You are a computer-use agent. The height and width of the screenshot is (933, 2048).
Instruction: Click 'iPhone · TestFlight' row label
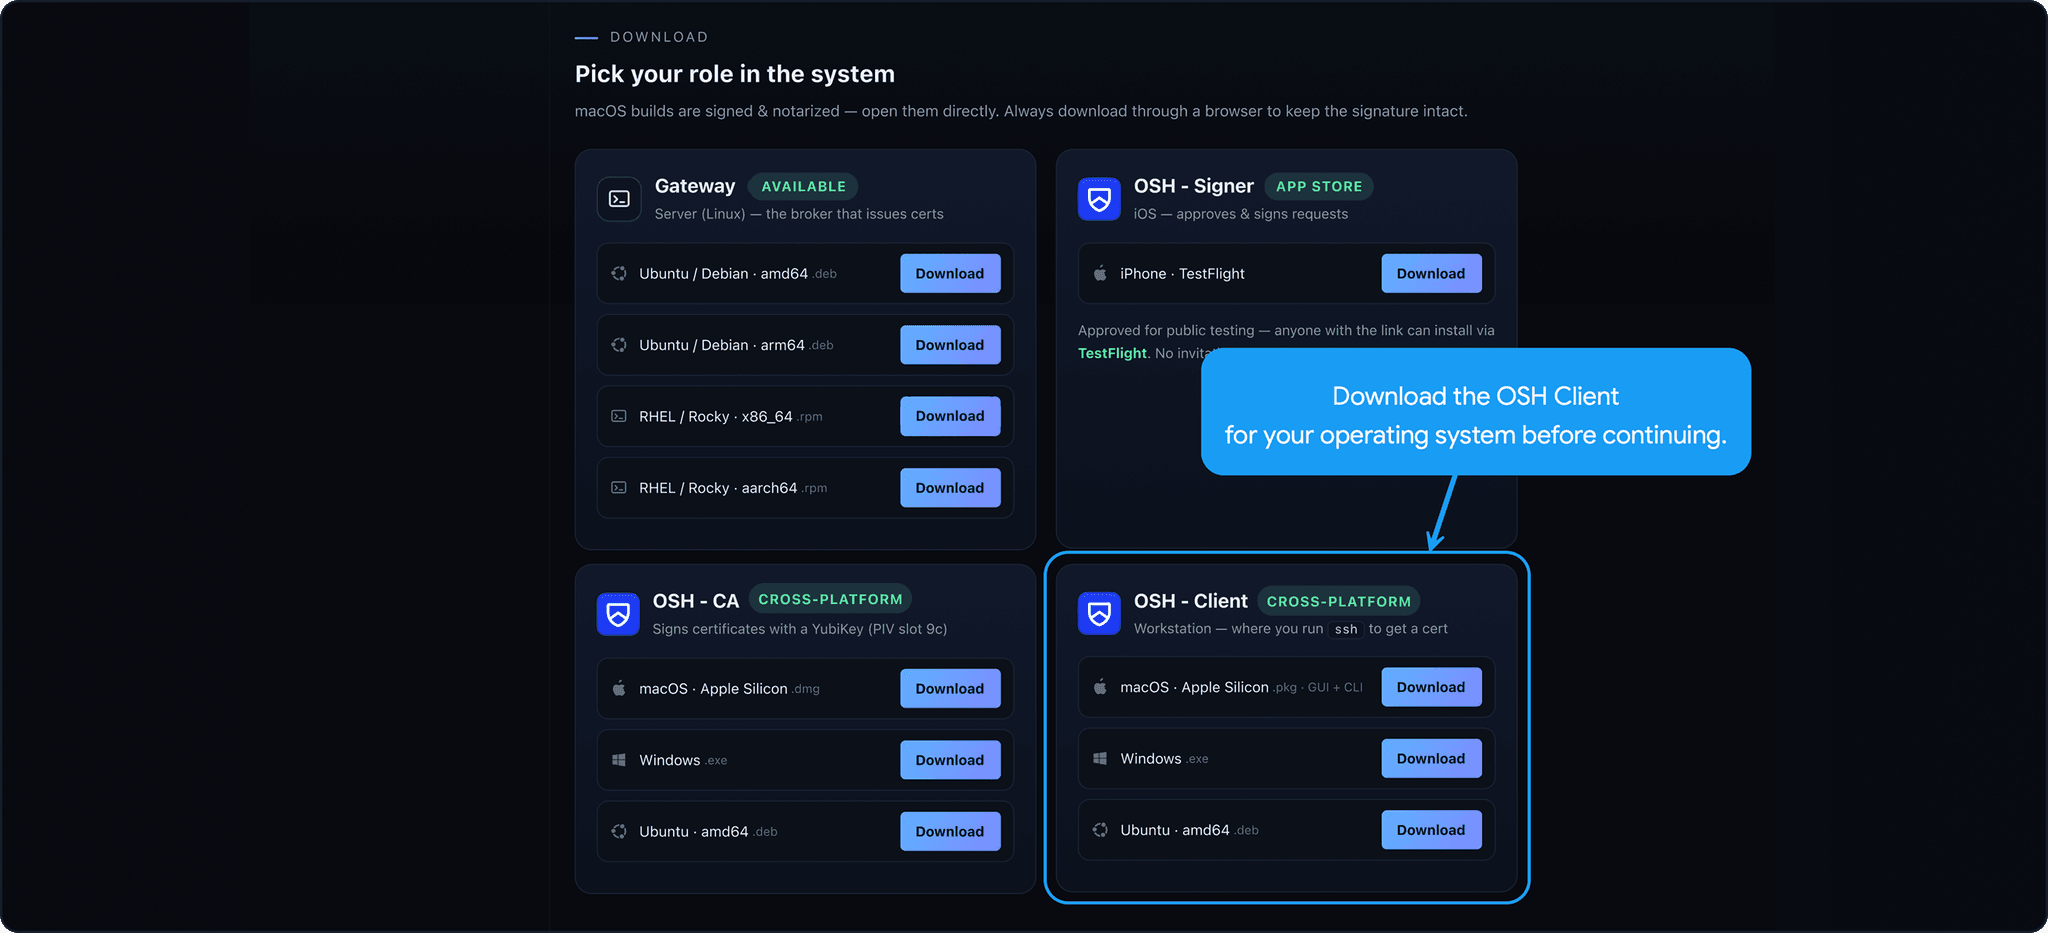click(1182, 273)
